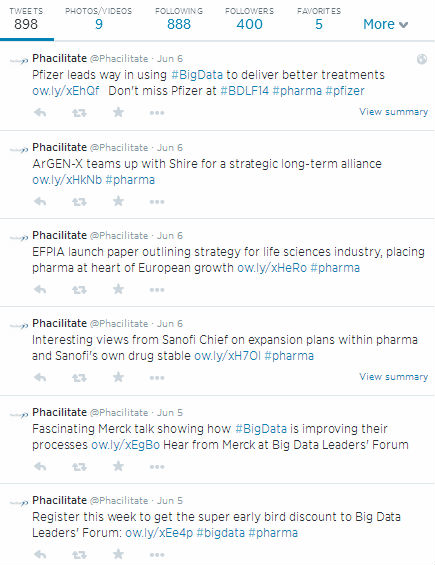Retweet the EFPIA strategy paper tweet
Viewport: 435px width, 565px height.
(x=79, y=289)
